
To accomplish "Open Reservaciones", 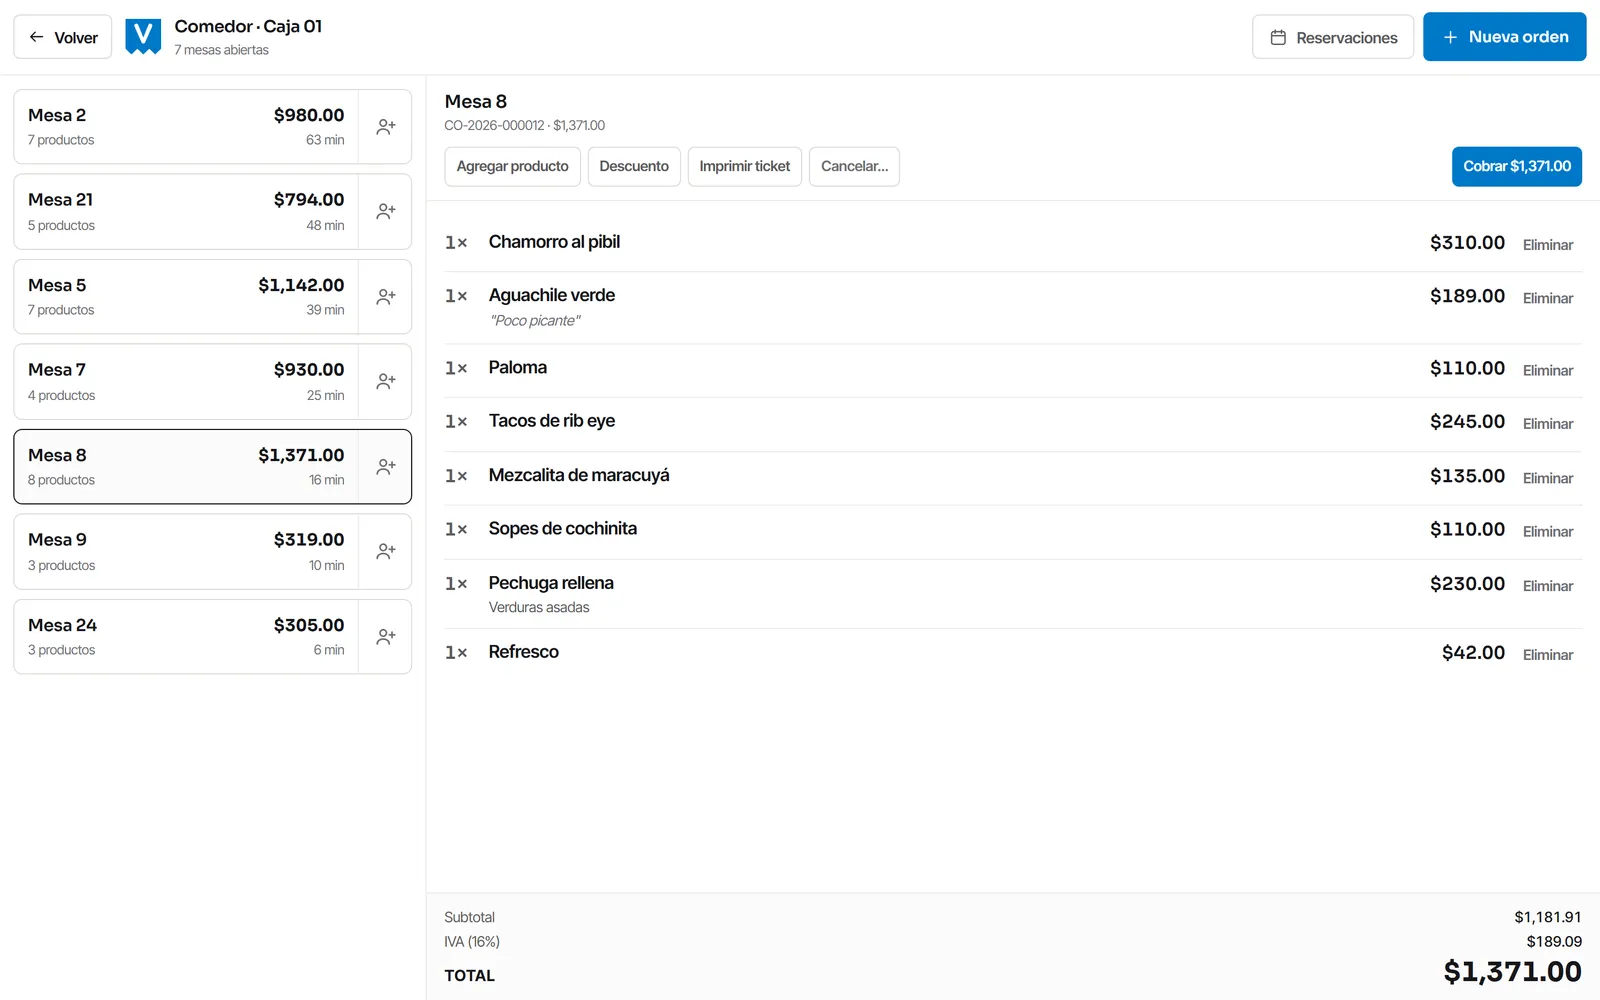I will (1333, 37).
